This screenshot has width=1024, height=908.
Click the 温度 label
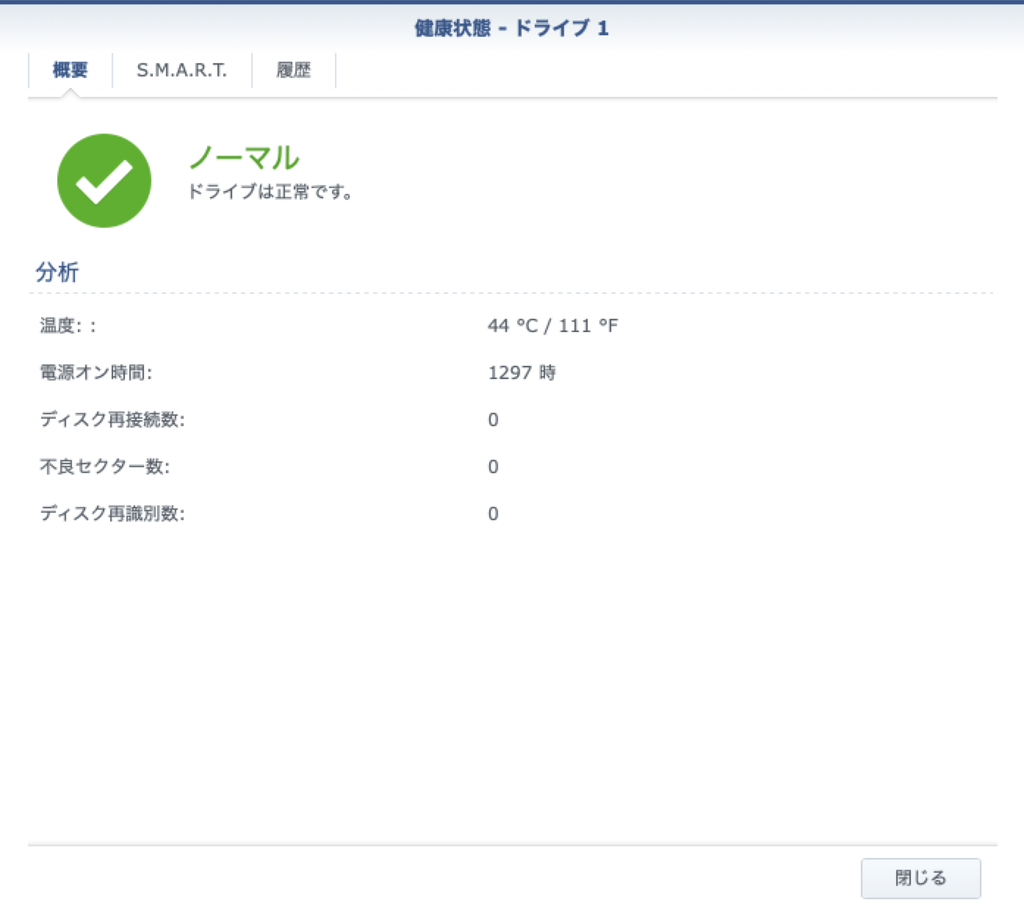[67, 326]
